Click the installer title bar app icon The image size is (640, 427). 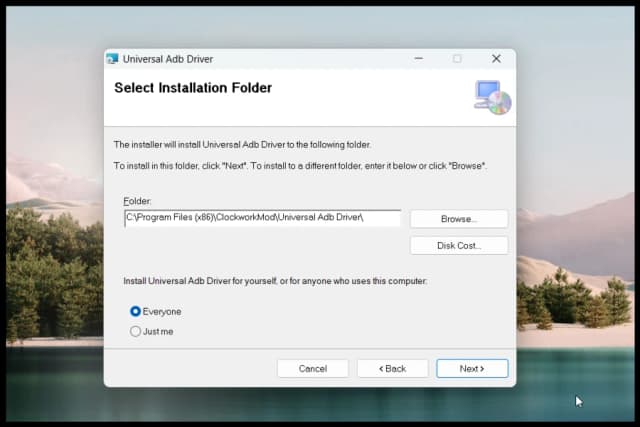click(113, 59)
